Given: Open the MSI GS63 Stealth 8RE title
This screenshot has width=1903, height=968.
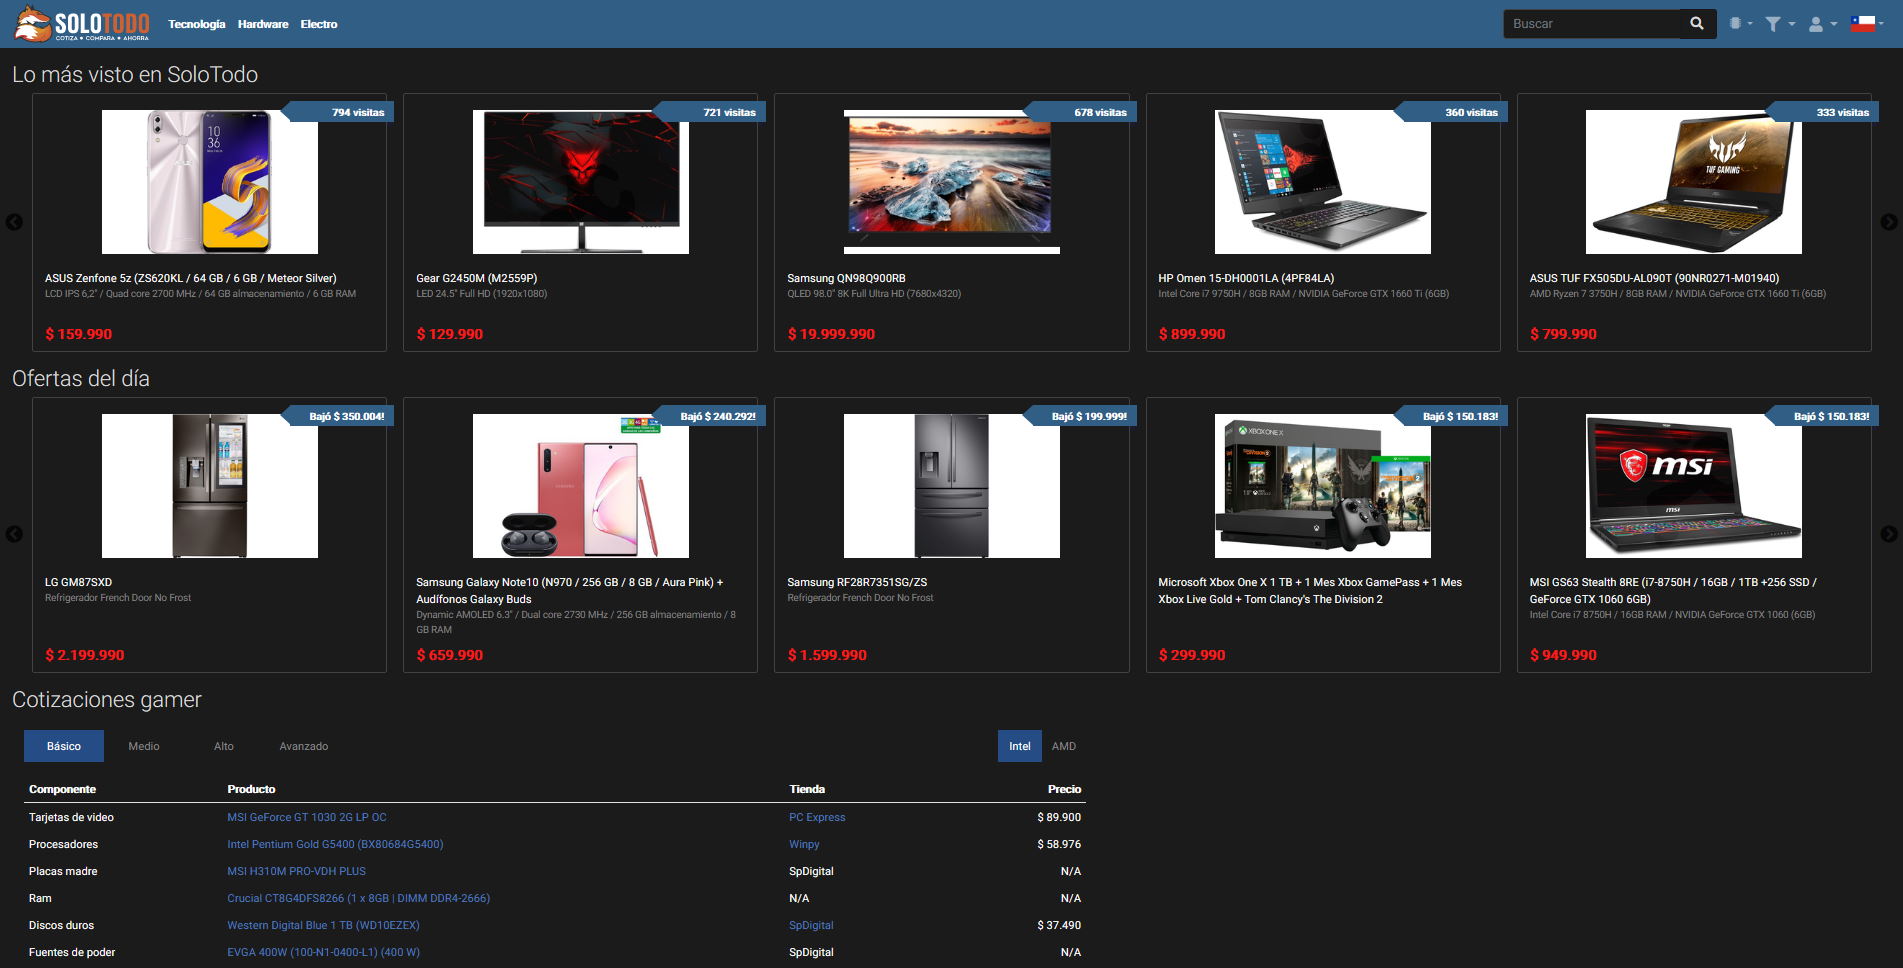Looking at the screenshot, I should (1673, 590).
